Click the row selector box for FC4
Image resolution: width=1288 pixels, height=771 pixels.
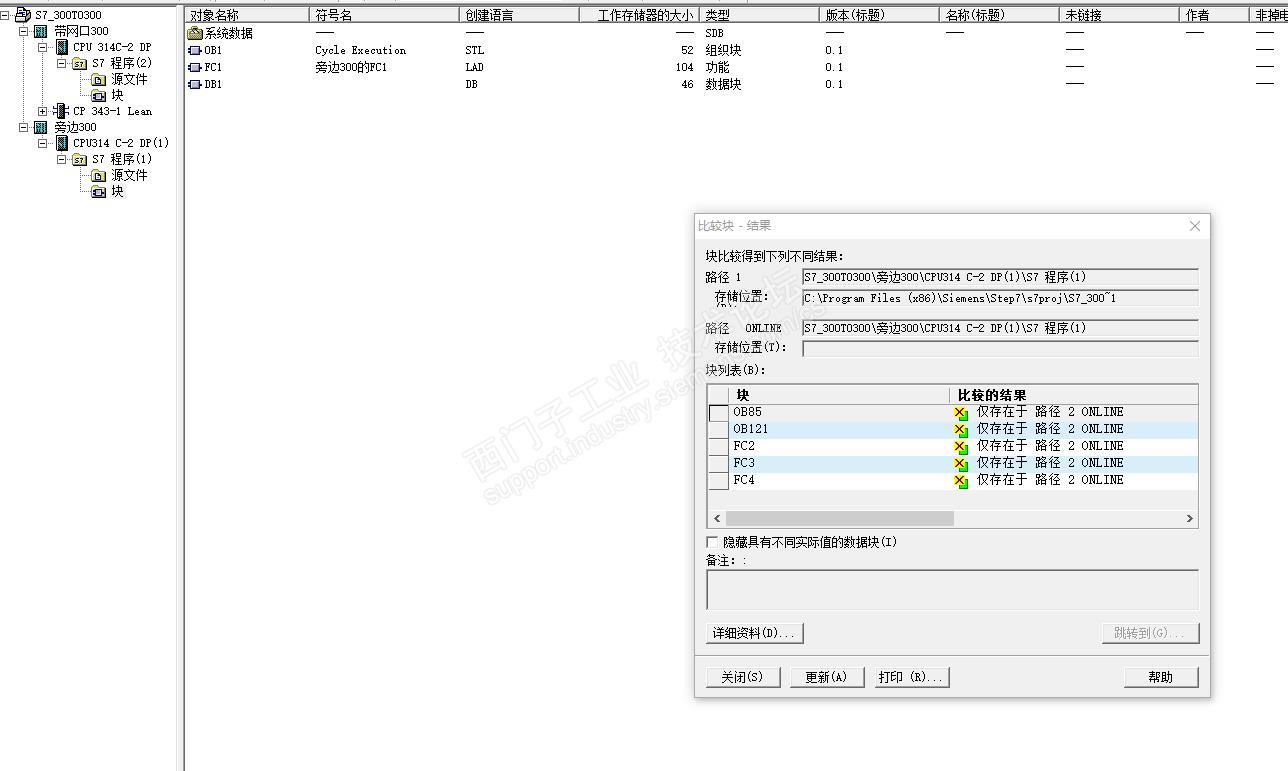(x=718, y=480)
